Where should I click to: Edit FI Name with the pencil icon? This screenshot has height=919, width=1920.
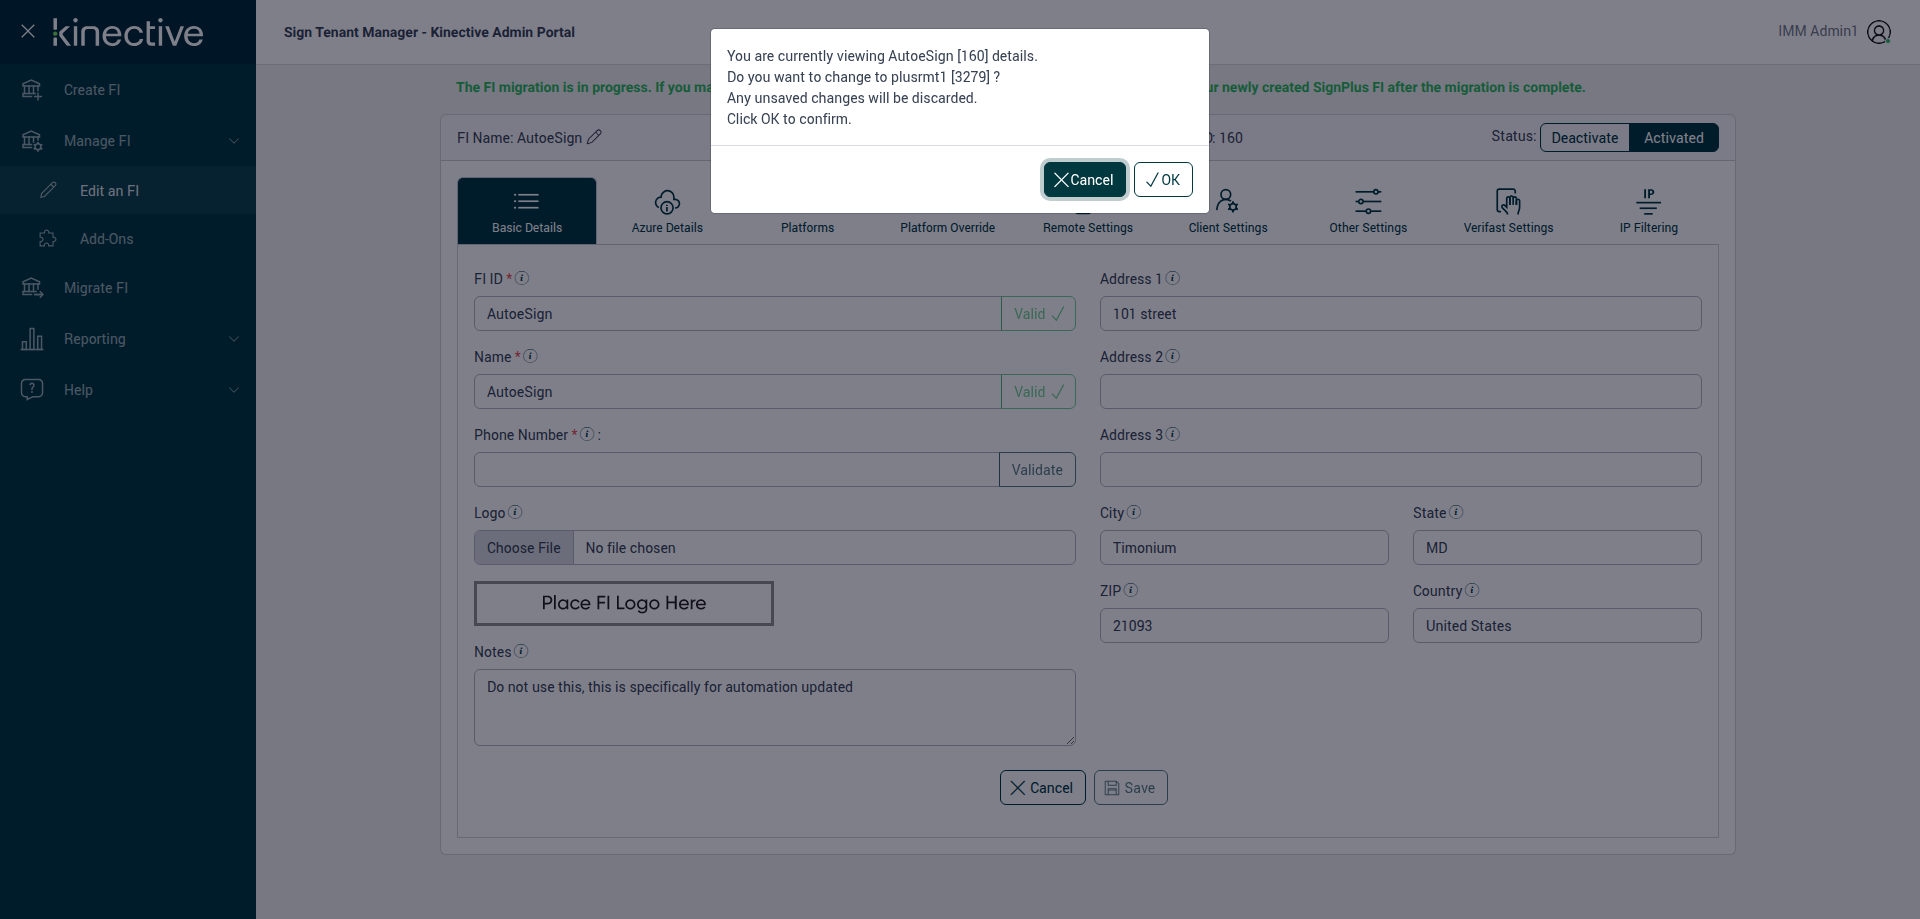[594, 137]
